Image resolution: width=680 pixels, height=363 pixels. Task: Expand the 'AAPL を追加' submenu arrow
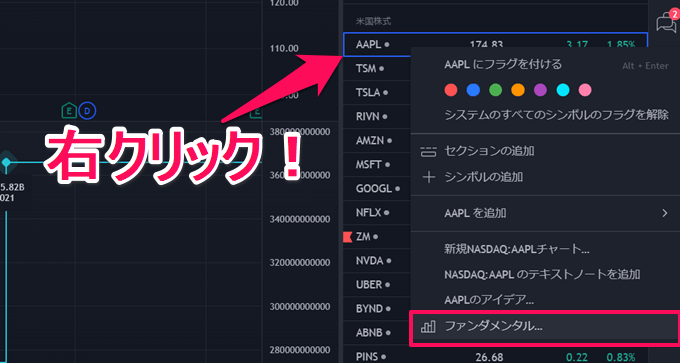664,213
